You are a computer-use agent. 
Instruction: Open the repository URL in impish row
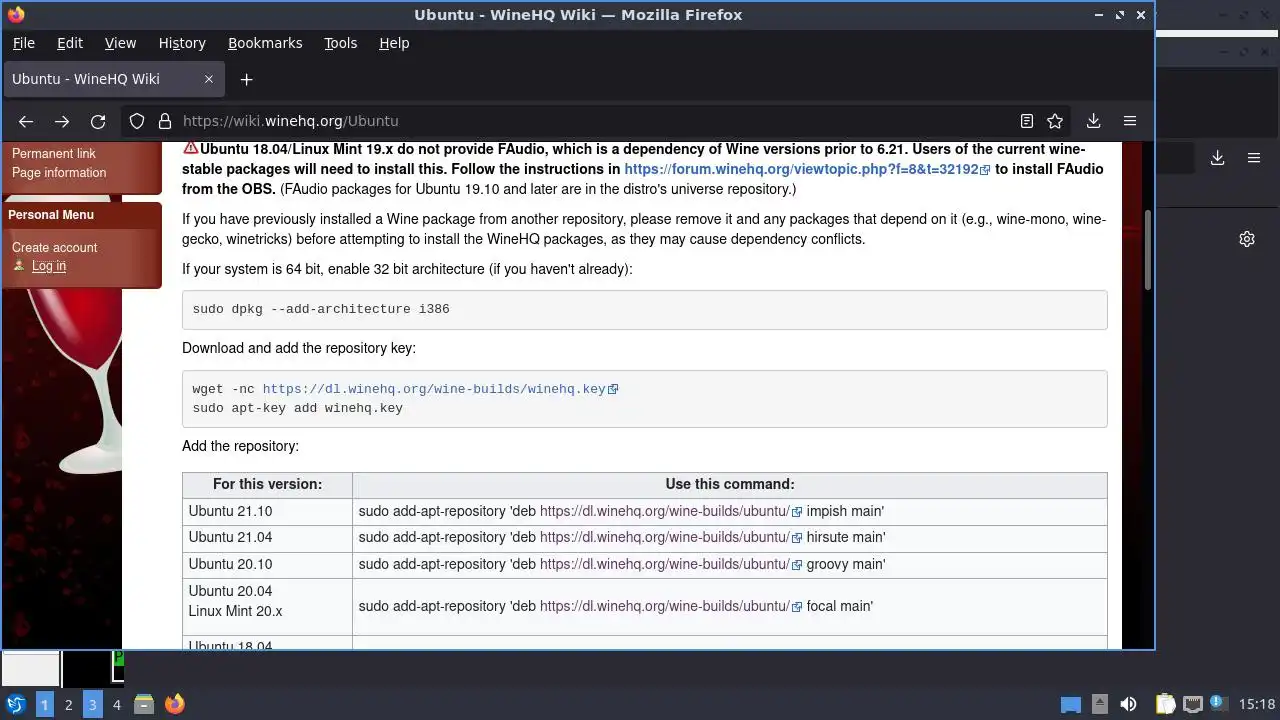(x=670, y=511)
